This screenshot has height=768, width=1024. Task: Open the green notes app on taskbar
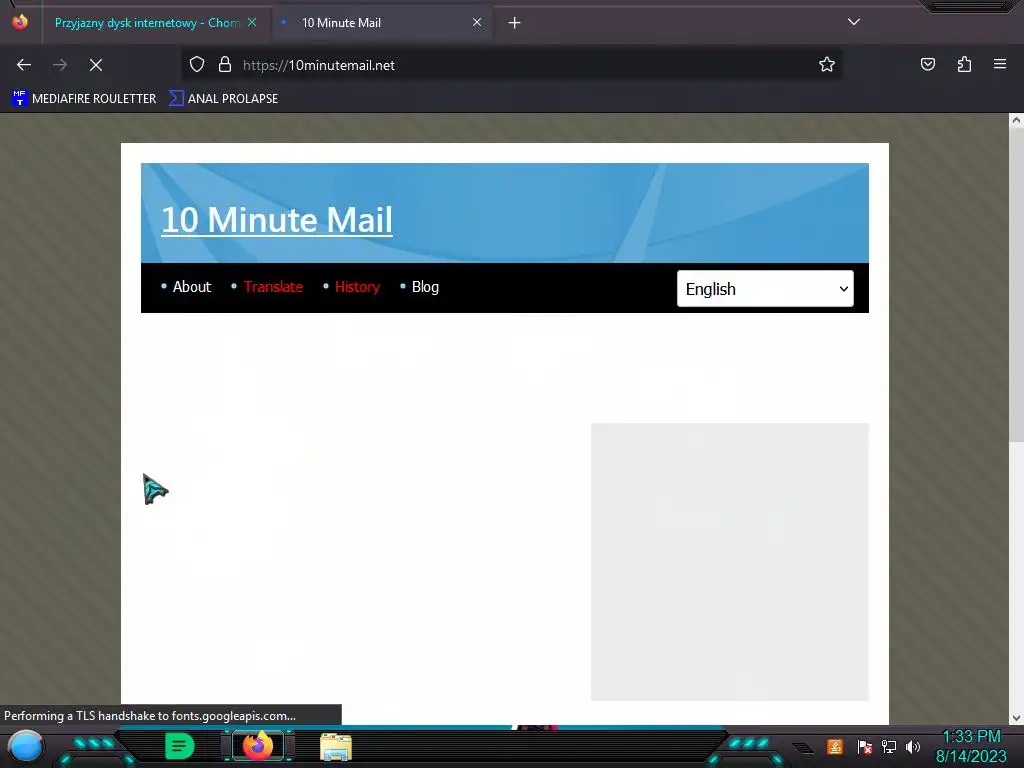[179, 746]
